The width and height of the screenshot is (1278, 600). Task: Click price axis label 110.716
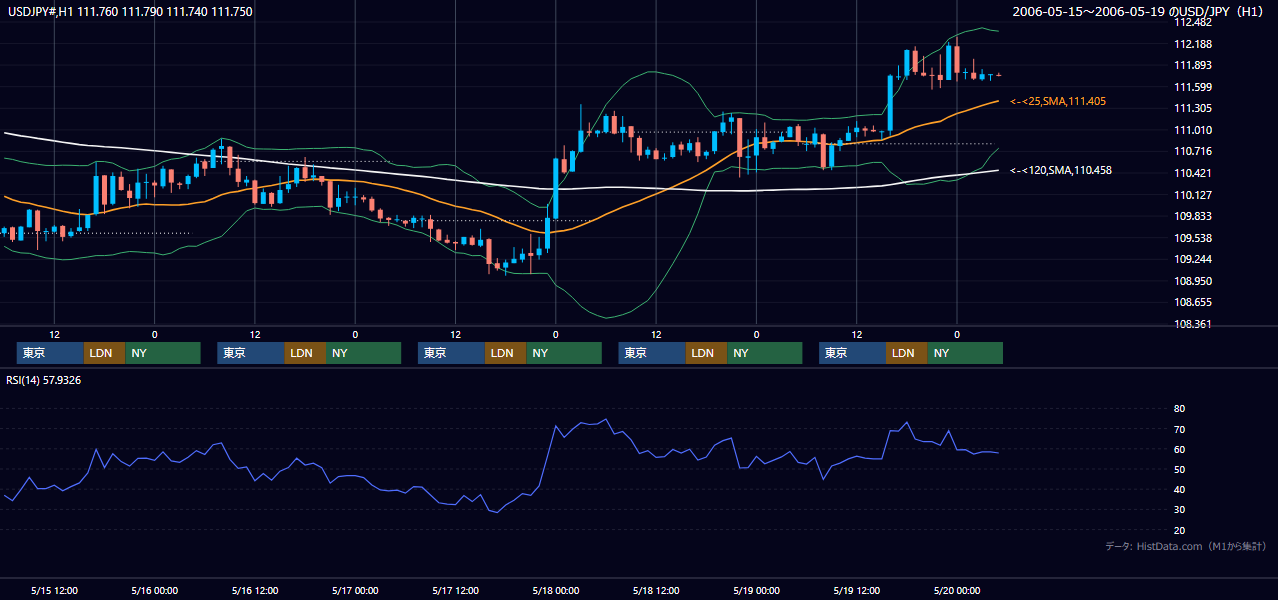click(1192, 152)
